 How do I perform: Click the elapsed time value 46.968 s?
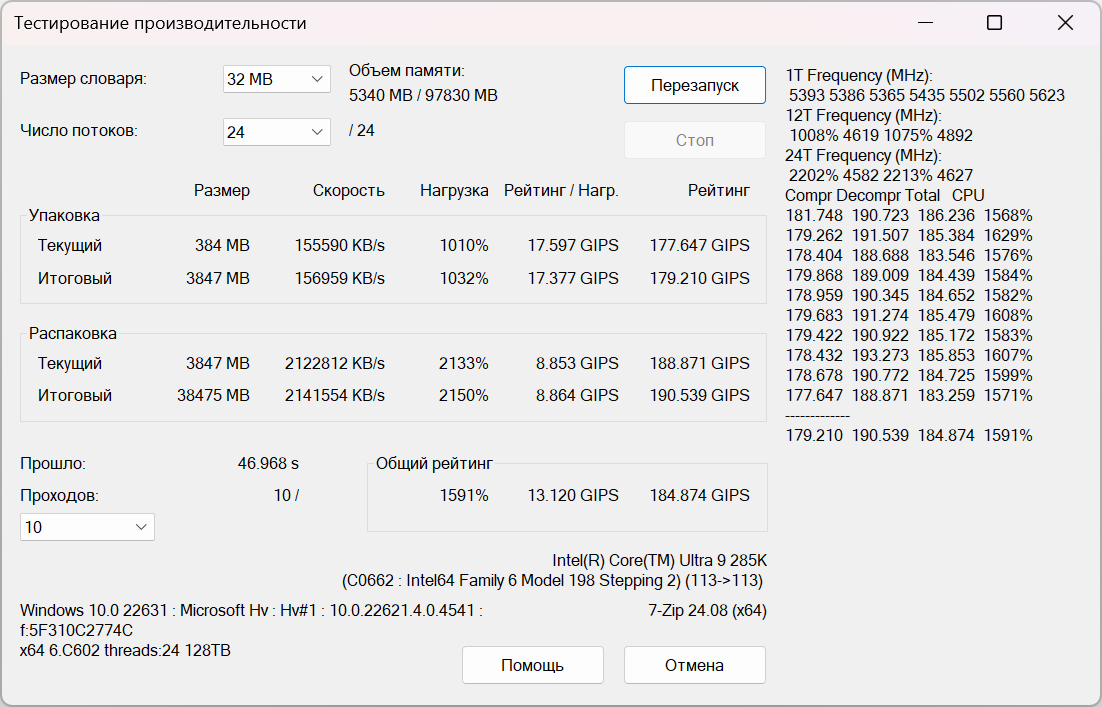click(268, 463)
